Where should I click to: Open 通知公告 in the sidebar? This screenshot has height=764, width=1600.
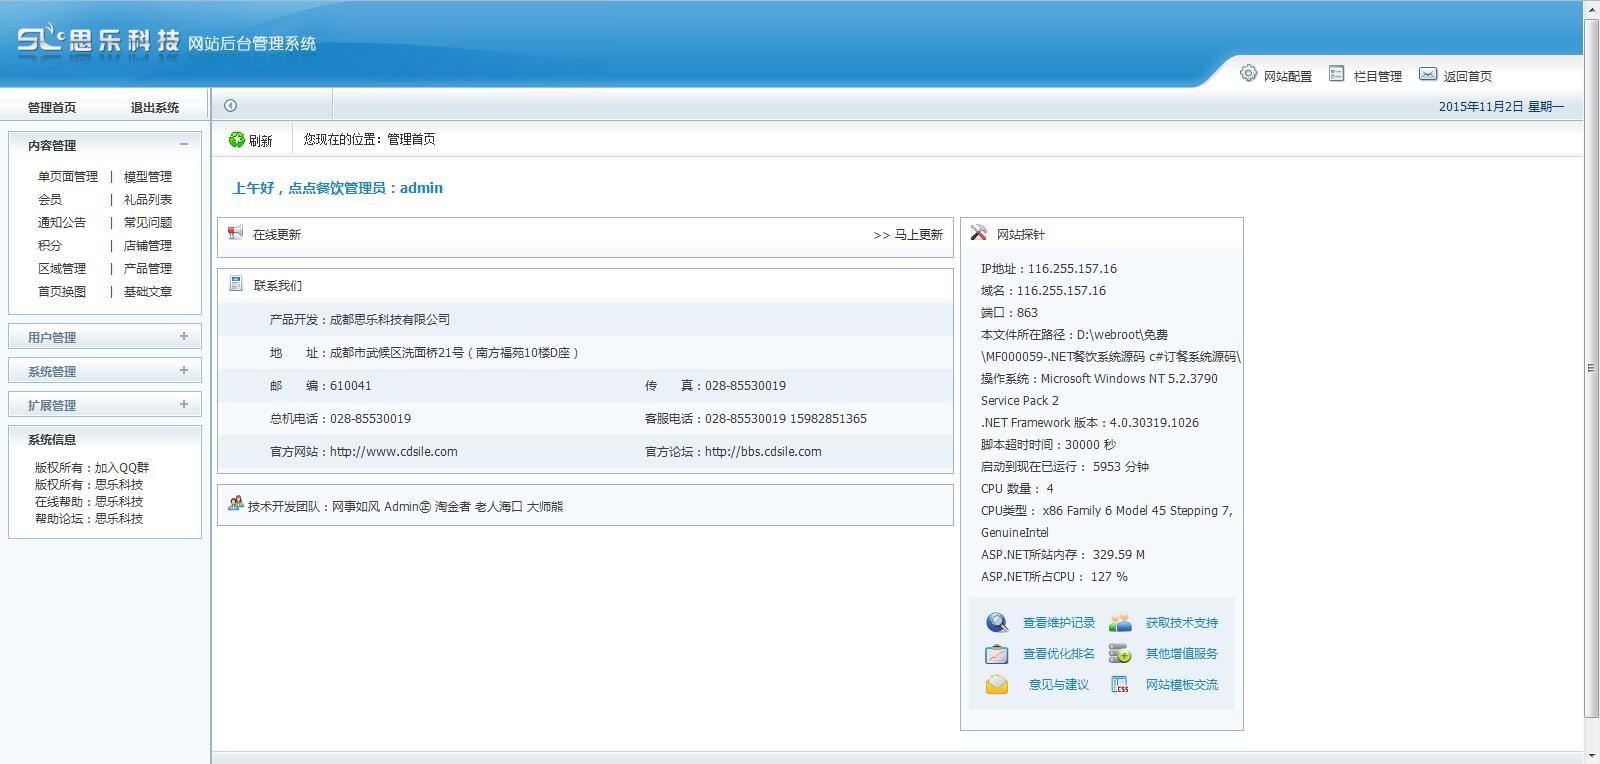[x=62, y=222]
